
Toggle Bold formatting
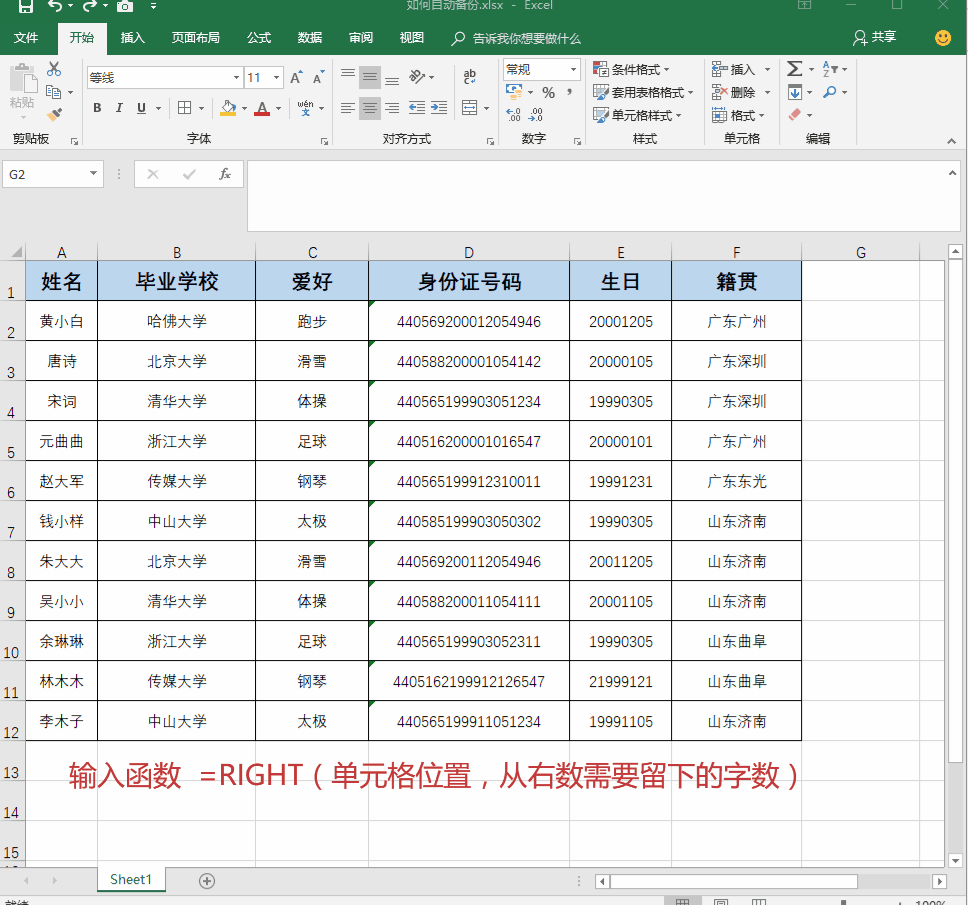tap(97, 108)
